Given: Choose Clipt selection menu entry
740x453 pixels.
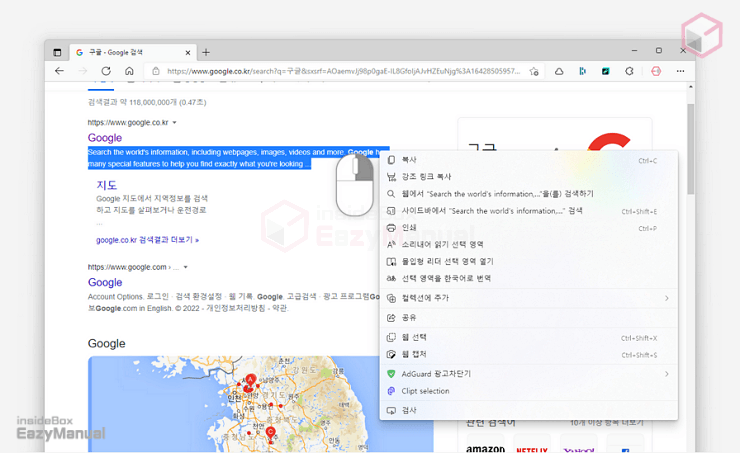Looking at the screenshot, I should click(529, 391).
